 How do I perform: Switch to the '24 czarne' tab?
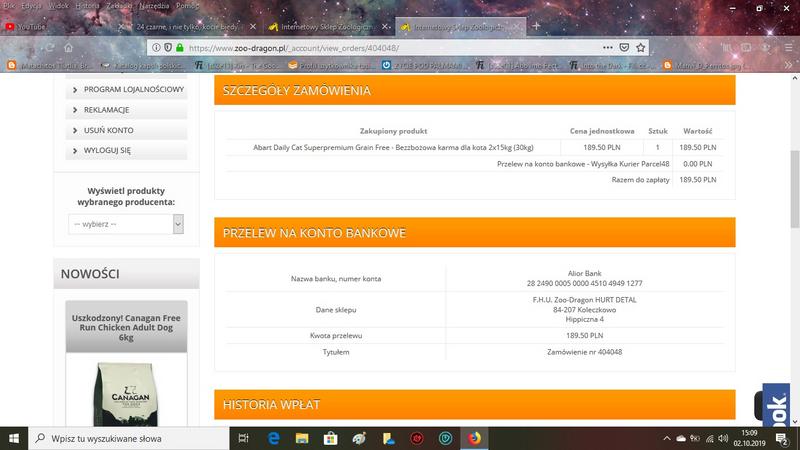196,26
